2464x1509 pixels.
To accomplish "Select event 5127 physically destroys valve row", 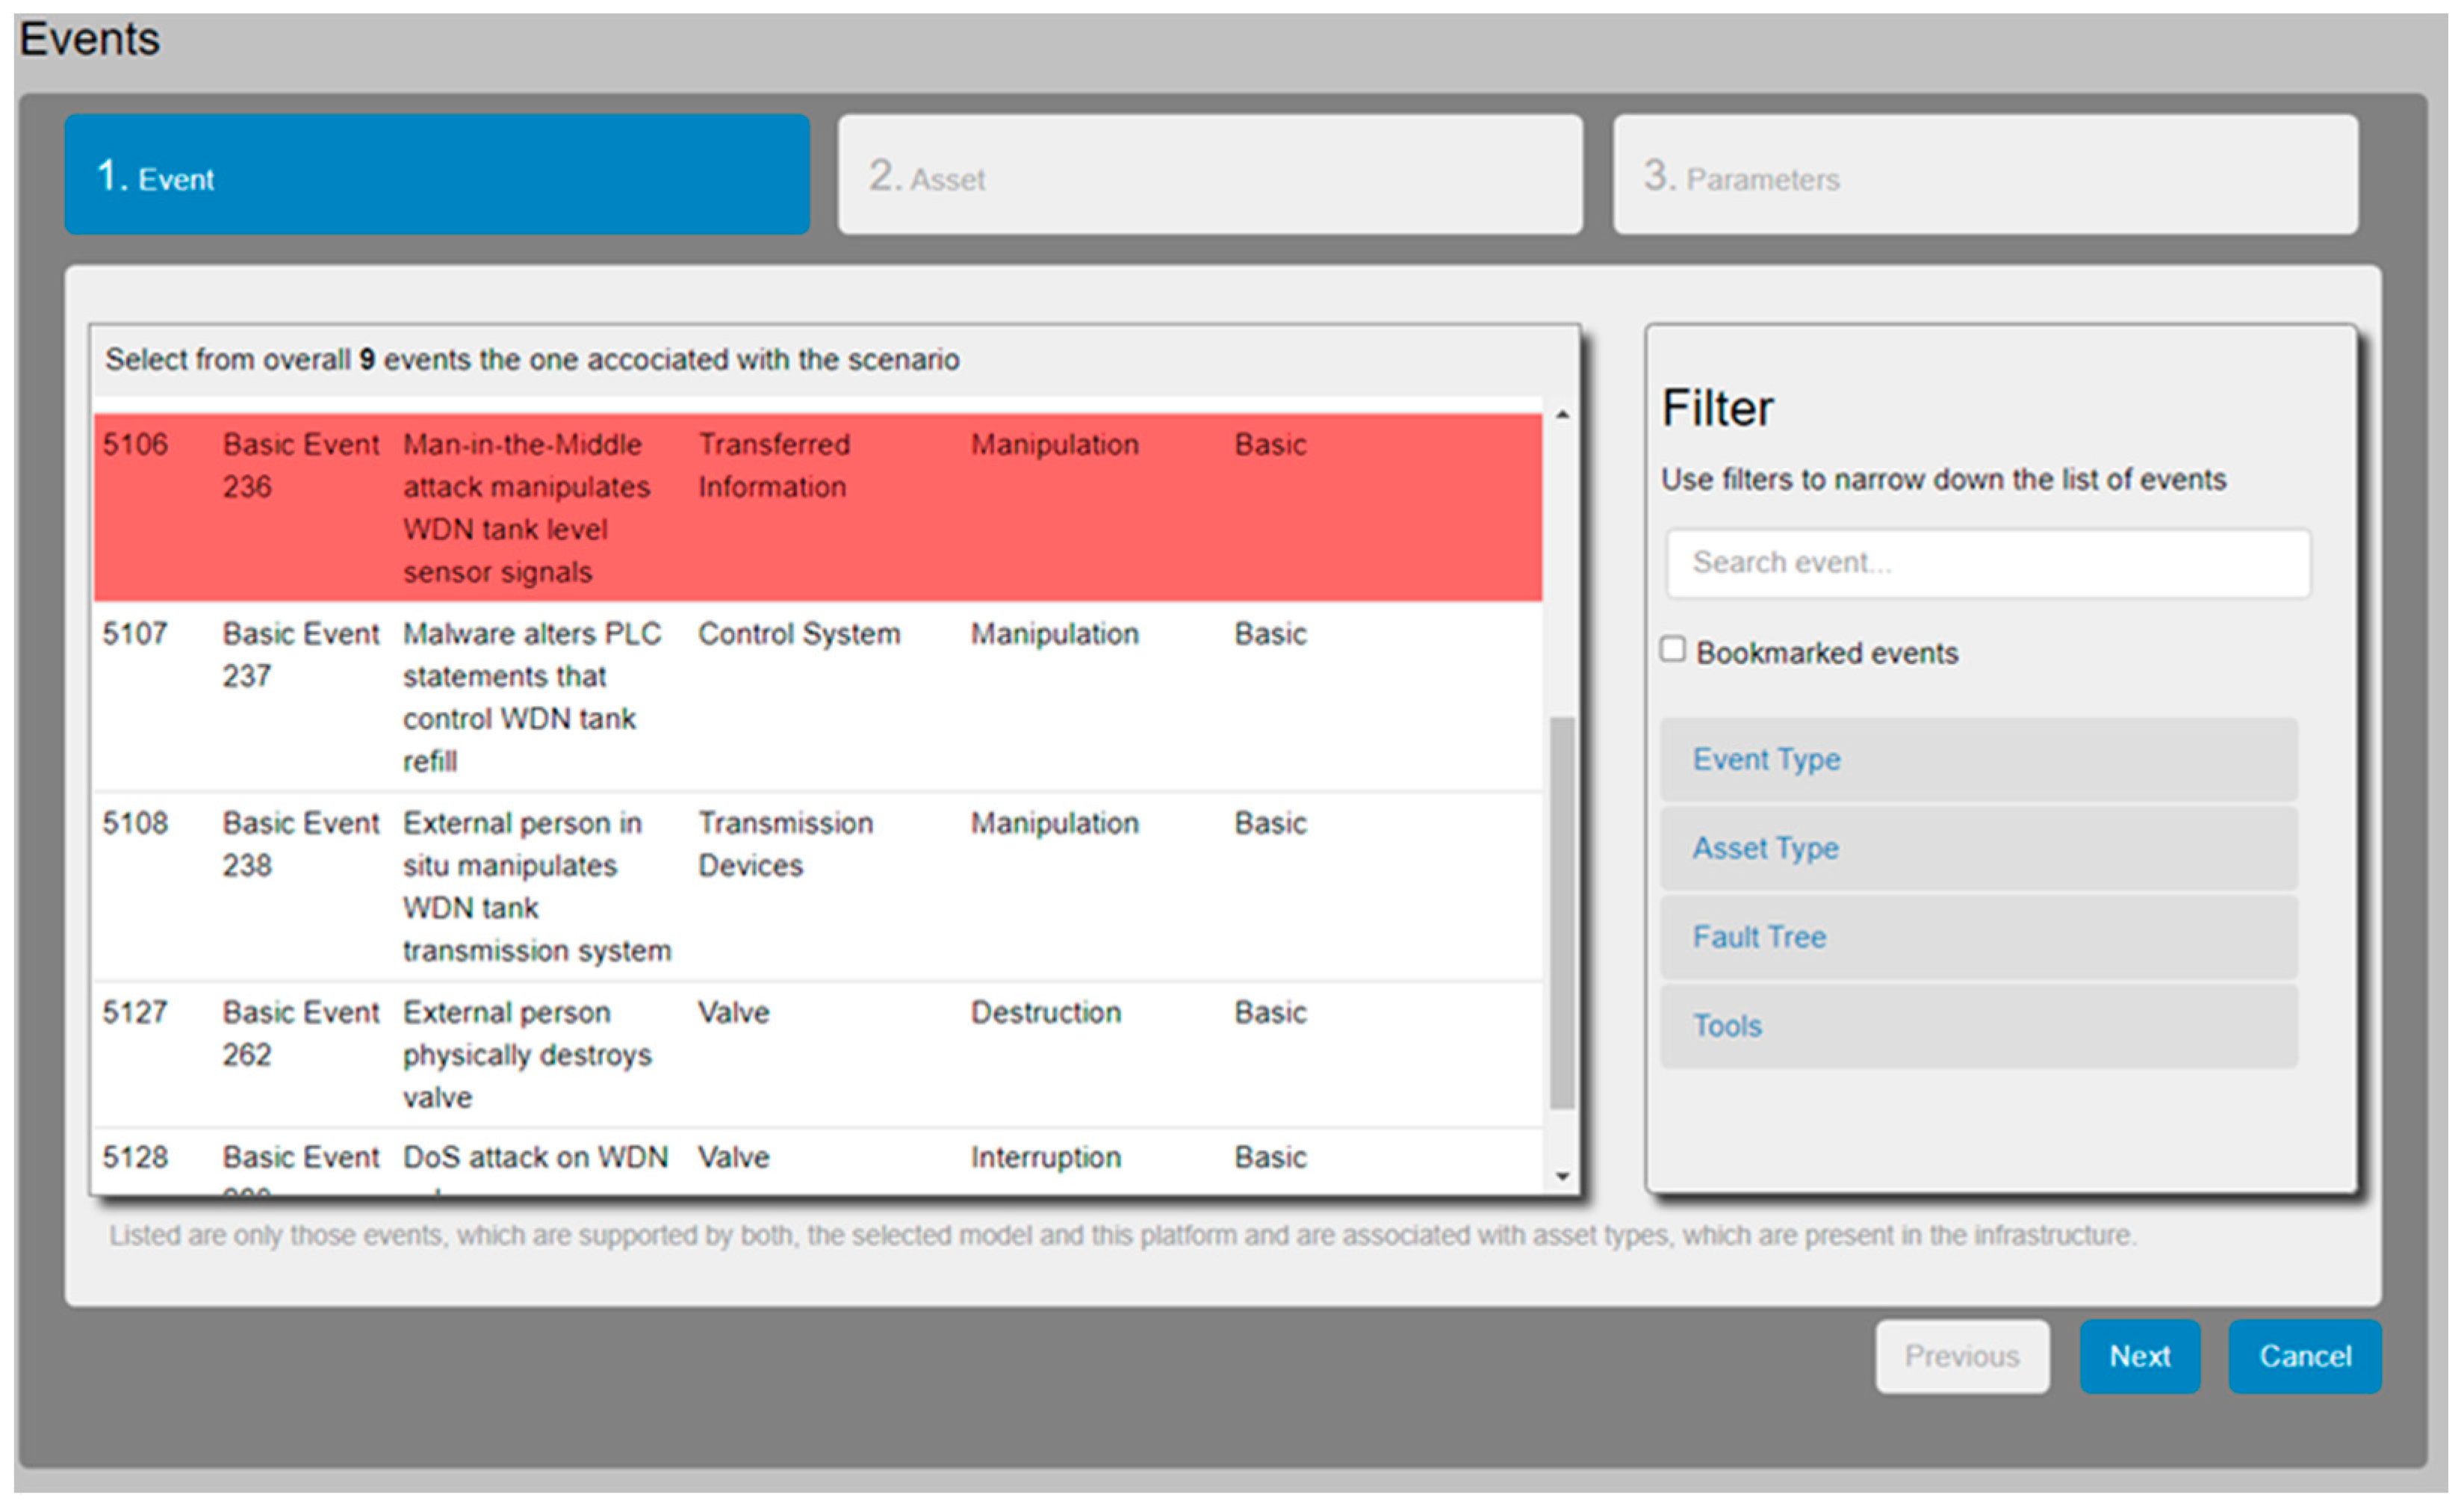I will 817,1054.
